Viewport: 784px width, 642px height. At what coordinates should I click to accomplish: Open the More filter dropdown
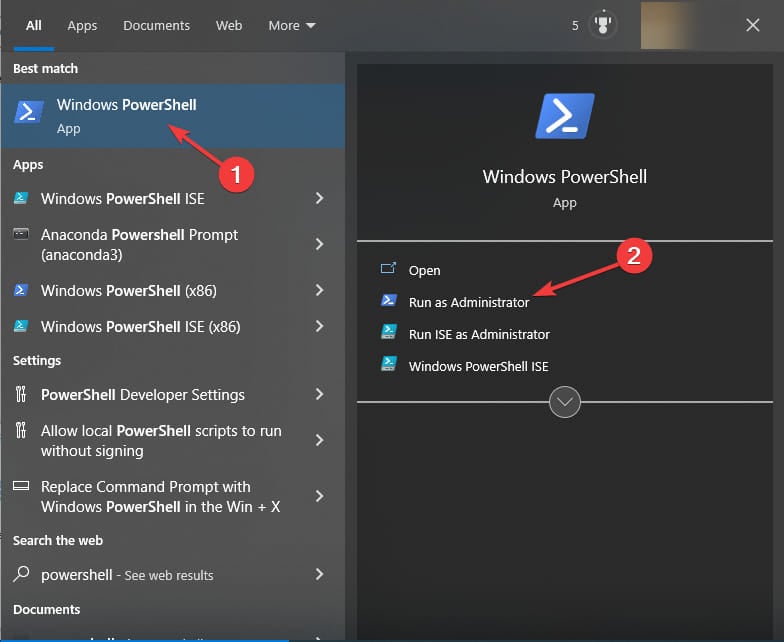(291, 26)
